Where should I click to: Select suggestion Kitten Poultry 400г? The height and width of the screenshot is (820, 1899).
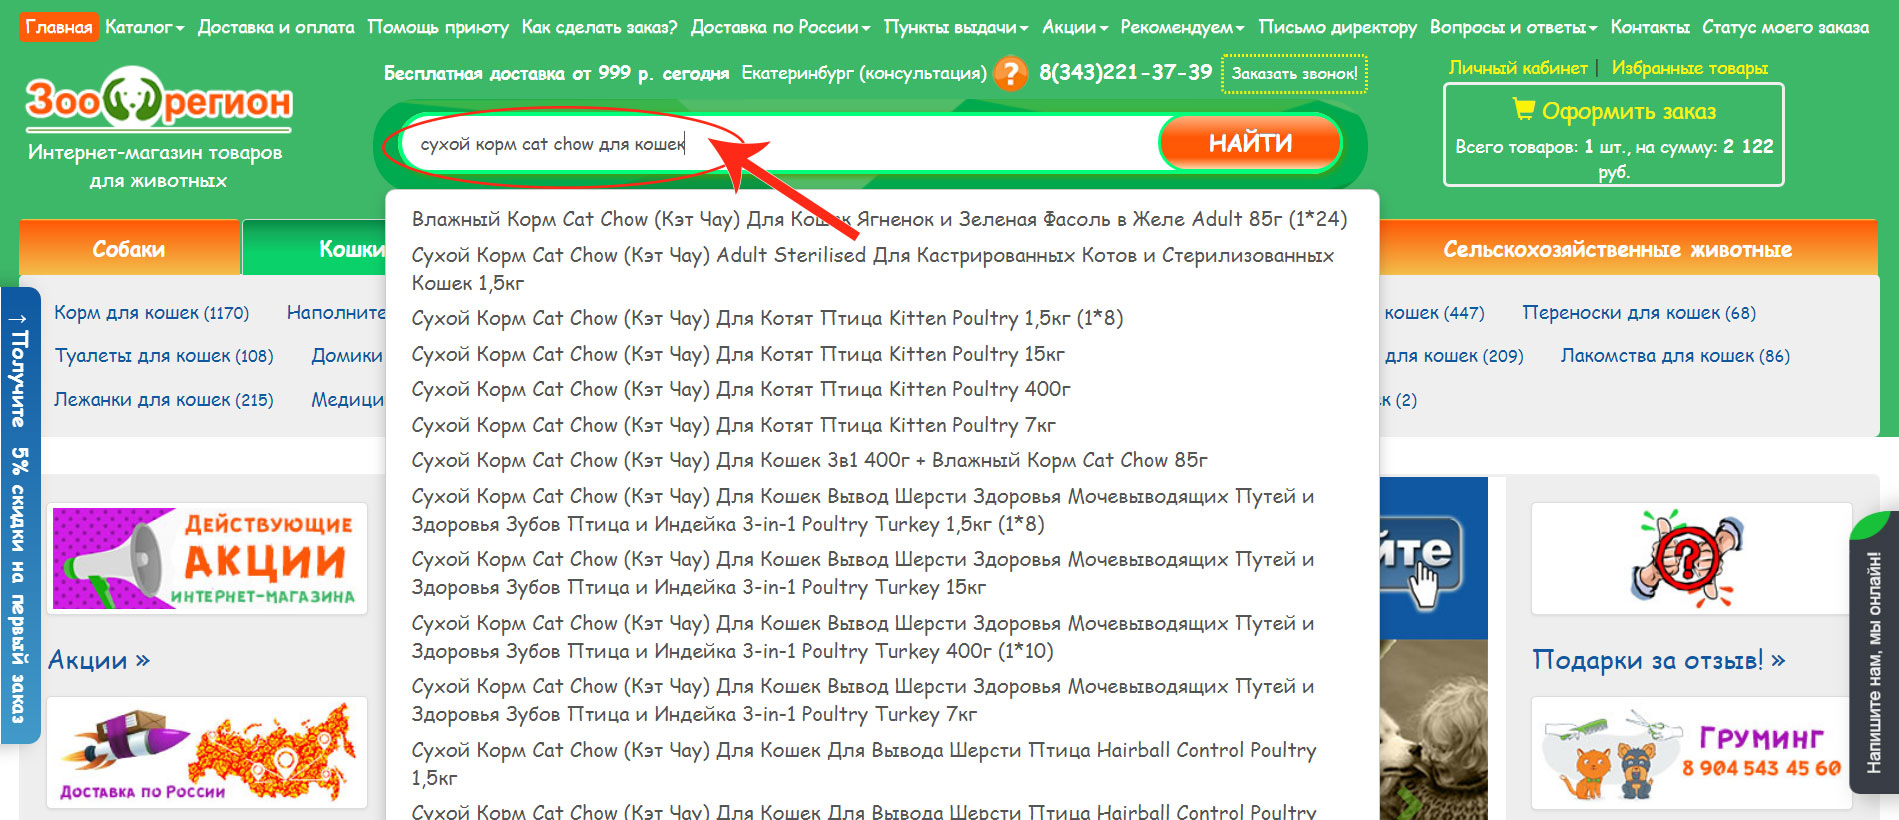coord(741,389)
